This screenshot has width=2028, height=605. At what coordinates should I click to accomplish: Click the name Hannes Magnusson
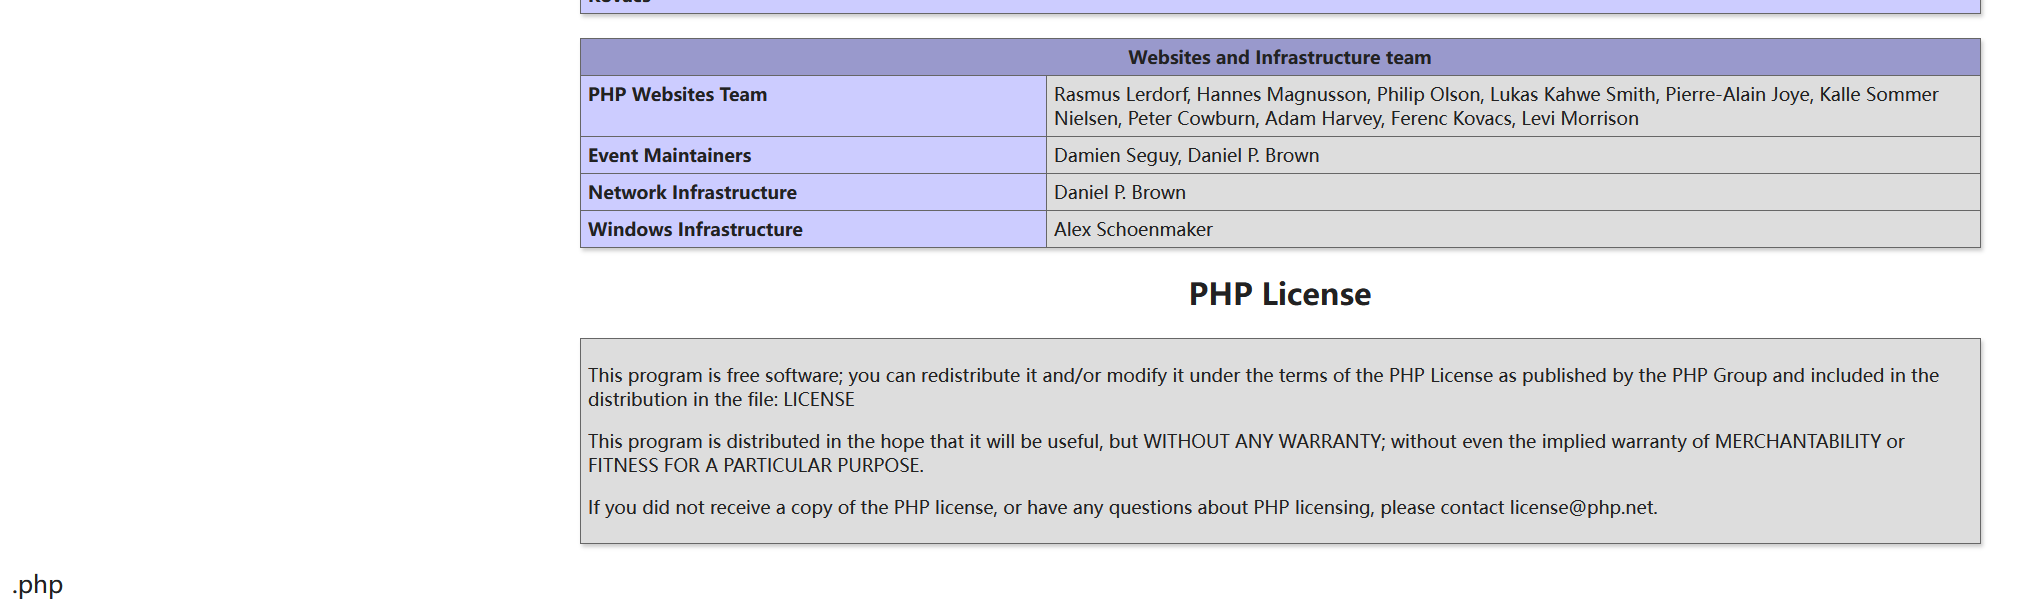click(x=1281, y=95)
